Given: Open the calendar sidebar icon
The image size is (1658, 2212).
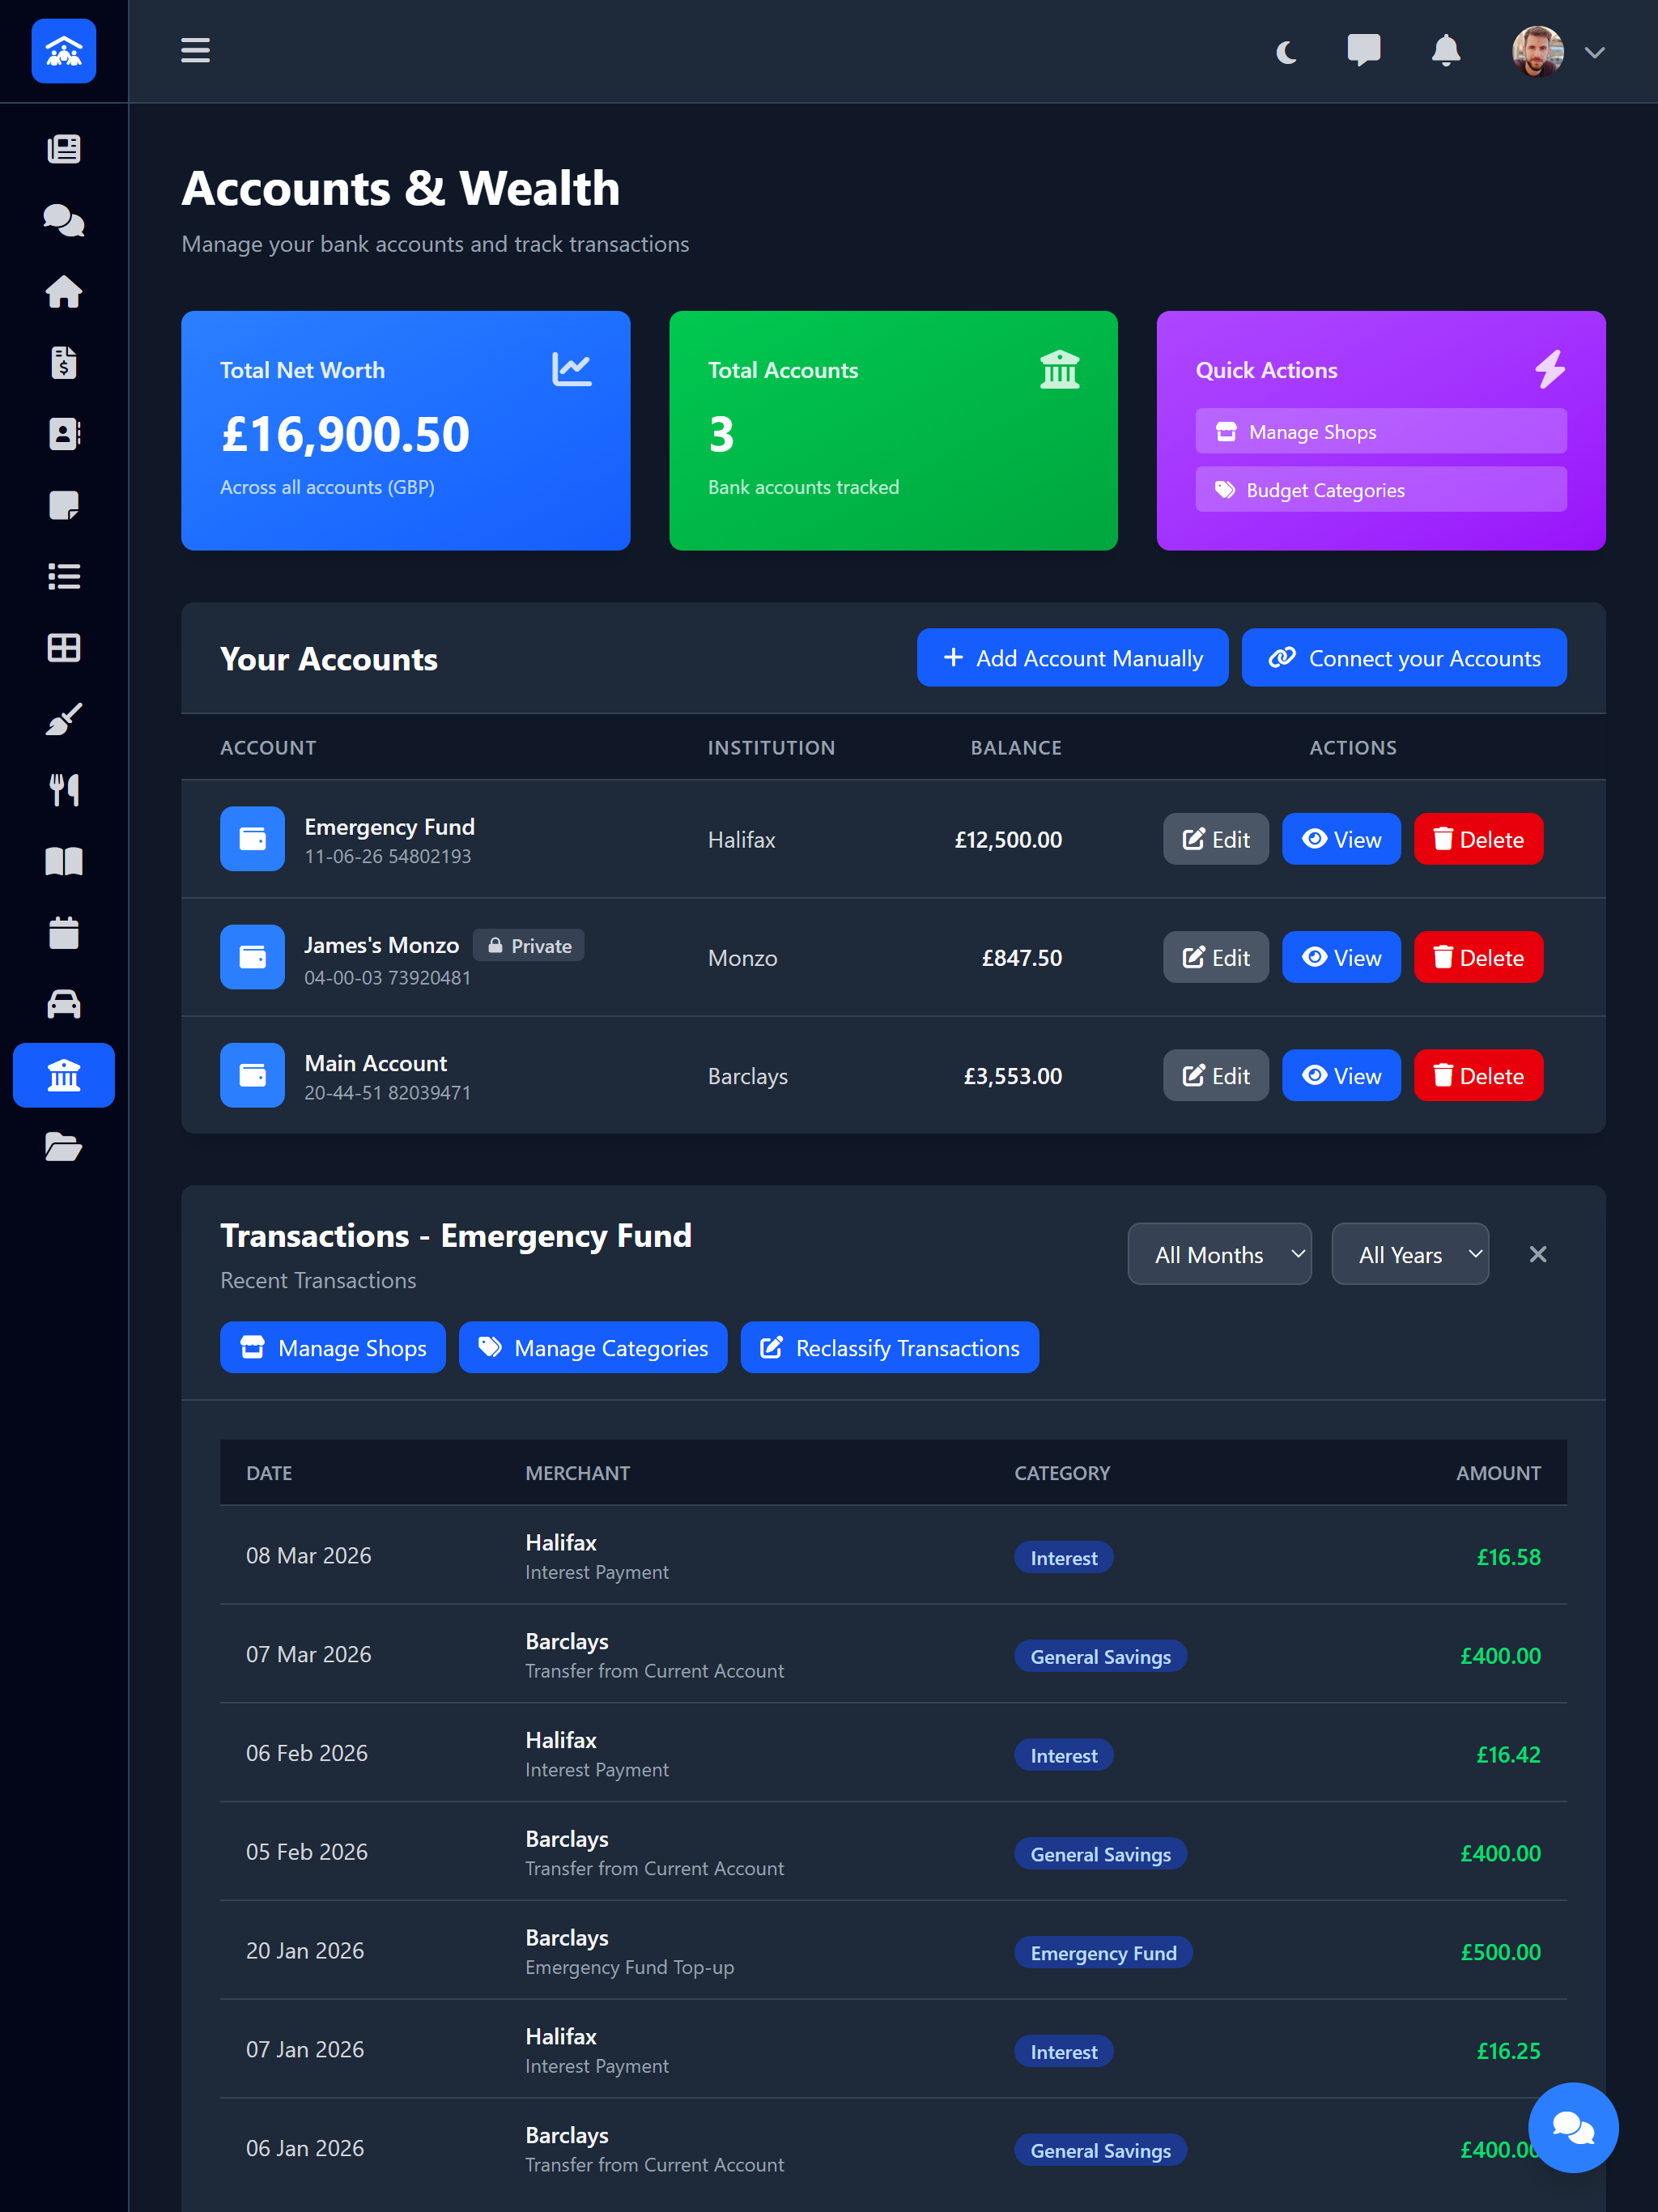Looking at the screenshot, I should [x=63, y=932].
